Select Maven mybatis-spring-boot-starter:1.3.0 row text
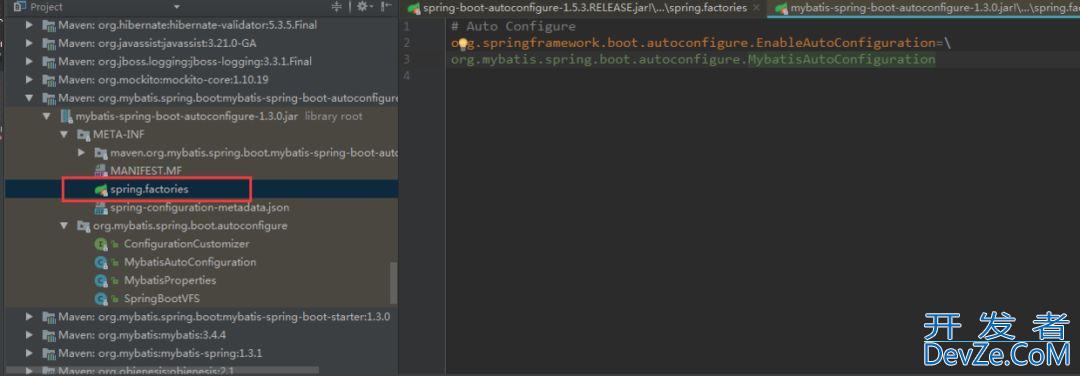 click(x=224, y=317)
